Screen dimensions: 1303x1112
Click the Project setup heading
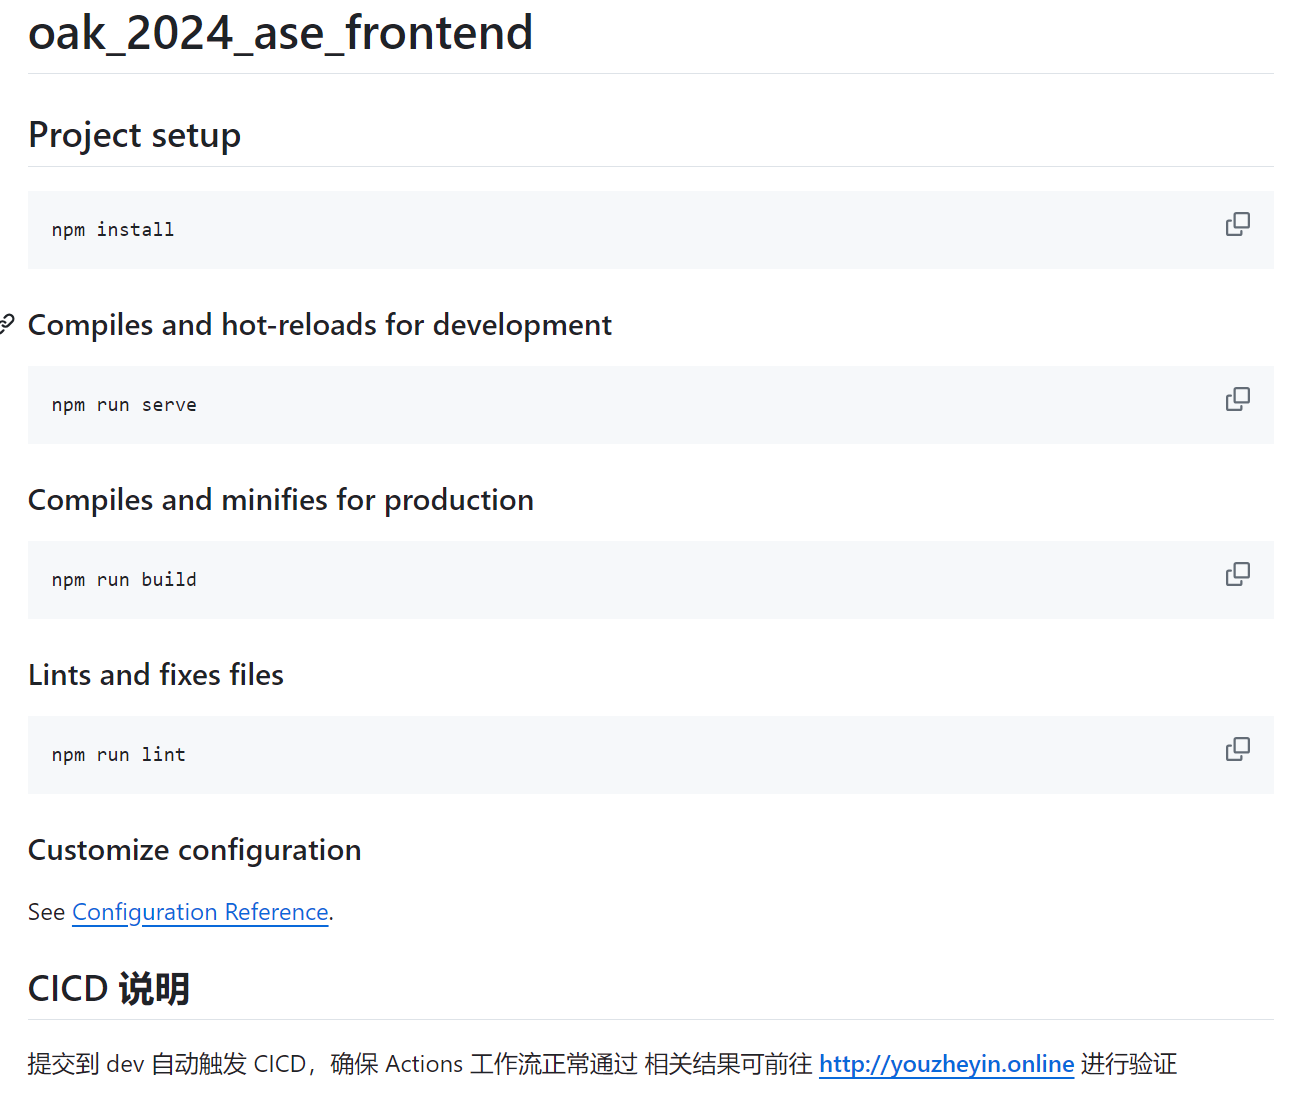coord(134,135)
